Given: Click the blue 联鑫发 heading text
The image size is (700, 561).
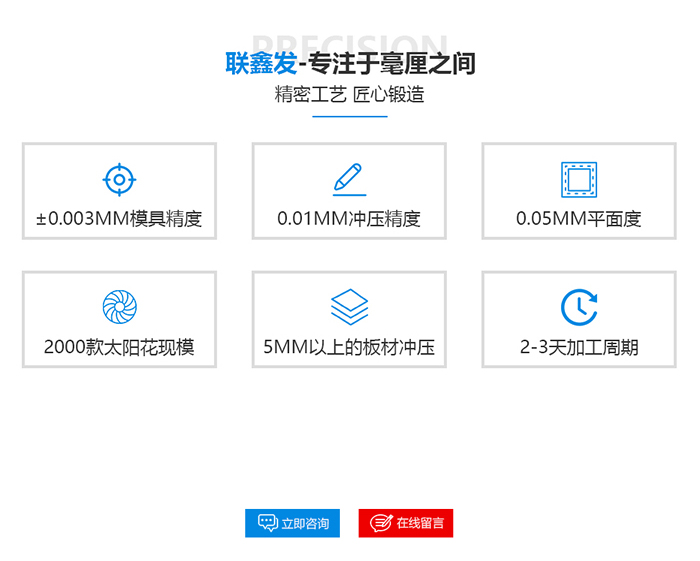Looking at the screenshot, I should point(261,63).
